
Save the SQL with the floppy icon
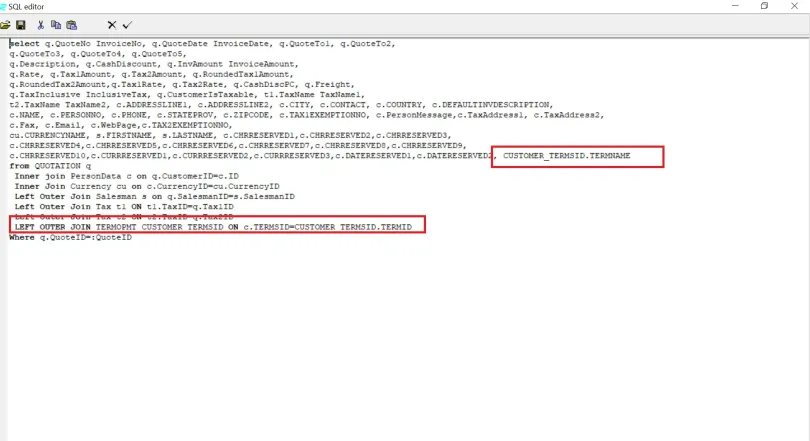click(20, 24)
